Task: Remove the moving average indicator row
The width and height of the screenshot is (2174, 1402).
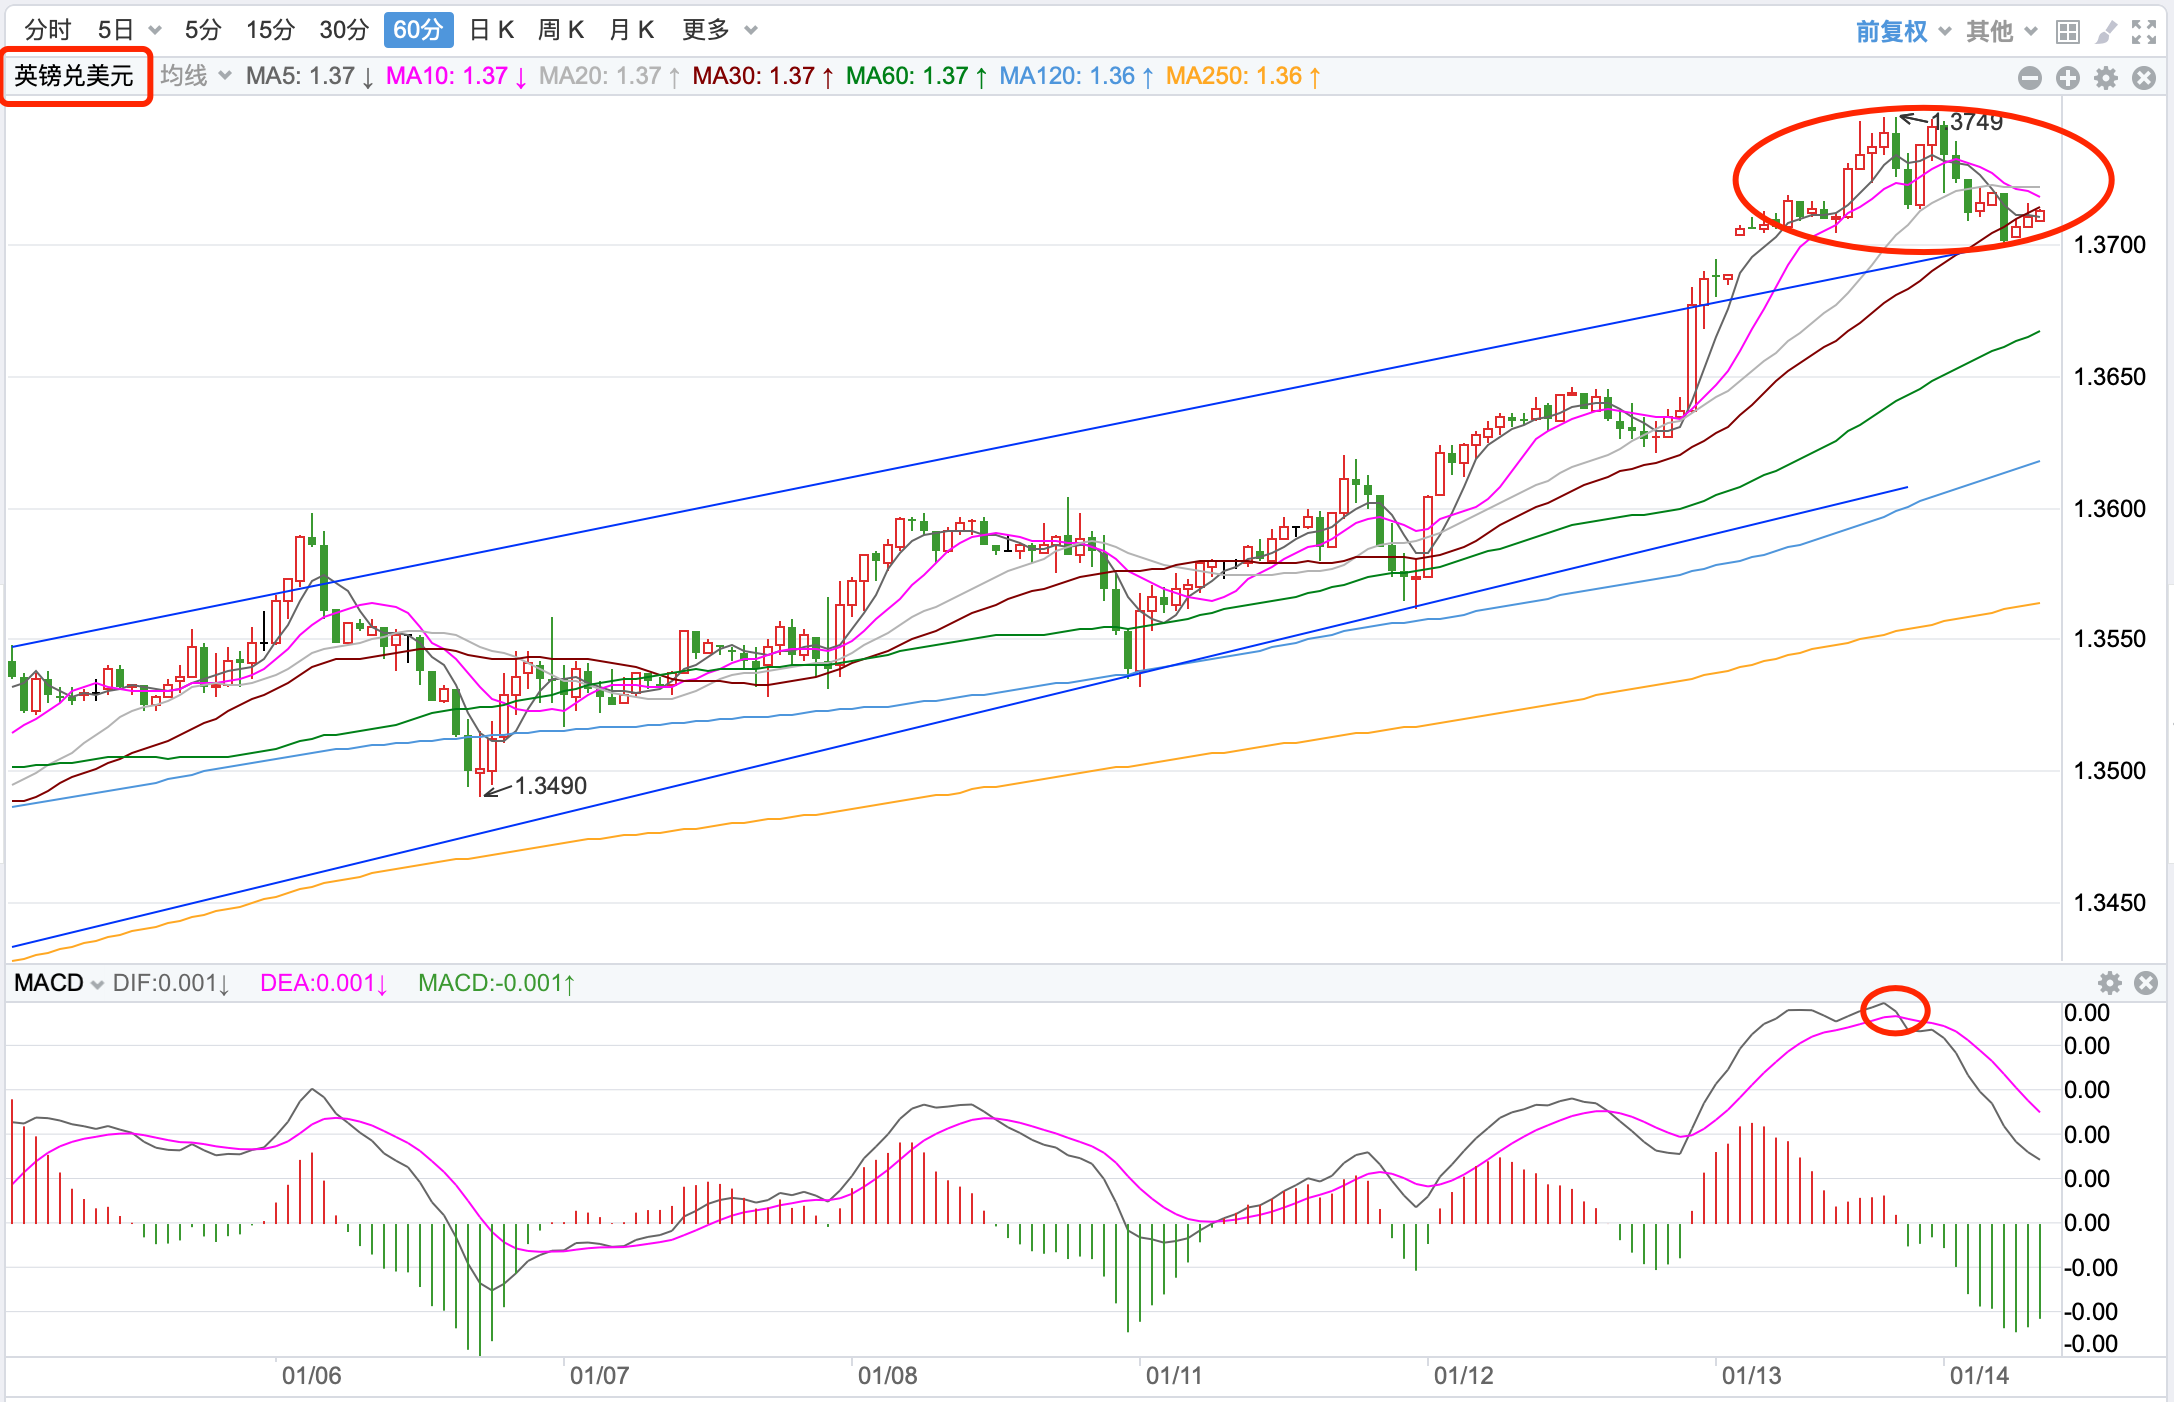Action: [x=2144, y=78]
